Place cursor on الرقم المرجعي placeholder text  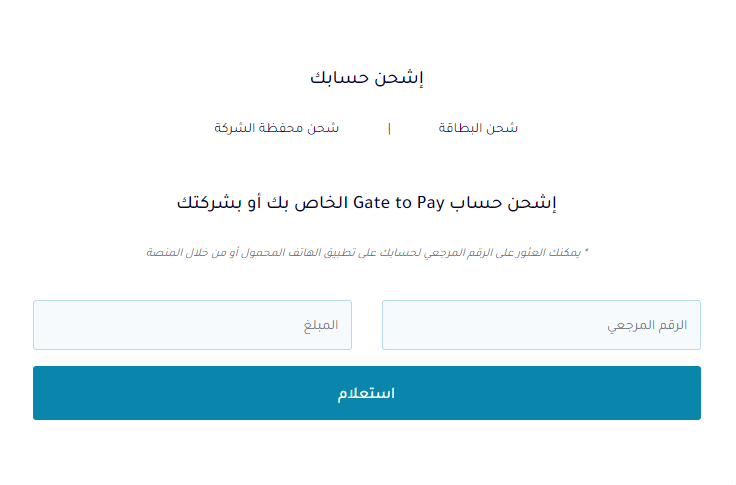tap(647, 325)
